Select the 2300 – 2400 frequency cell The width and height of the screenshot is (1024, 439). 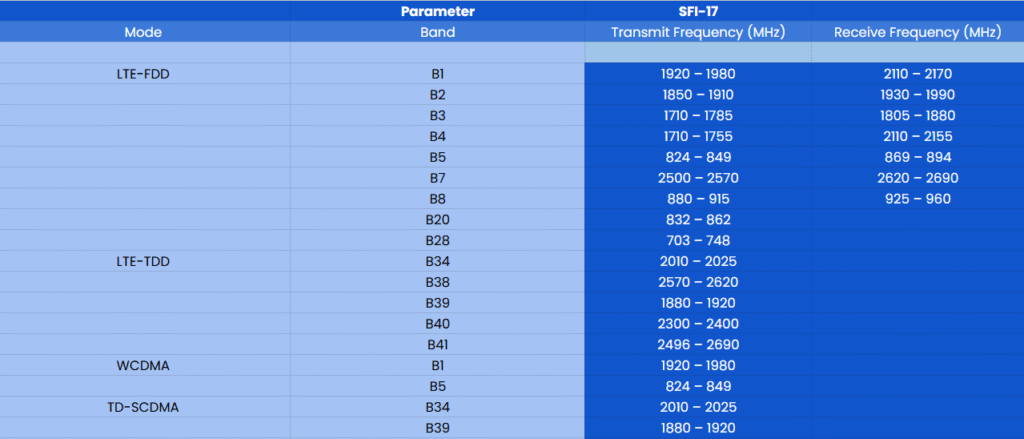(x=698, y=323)
